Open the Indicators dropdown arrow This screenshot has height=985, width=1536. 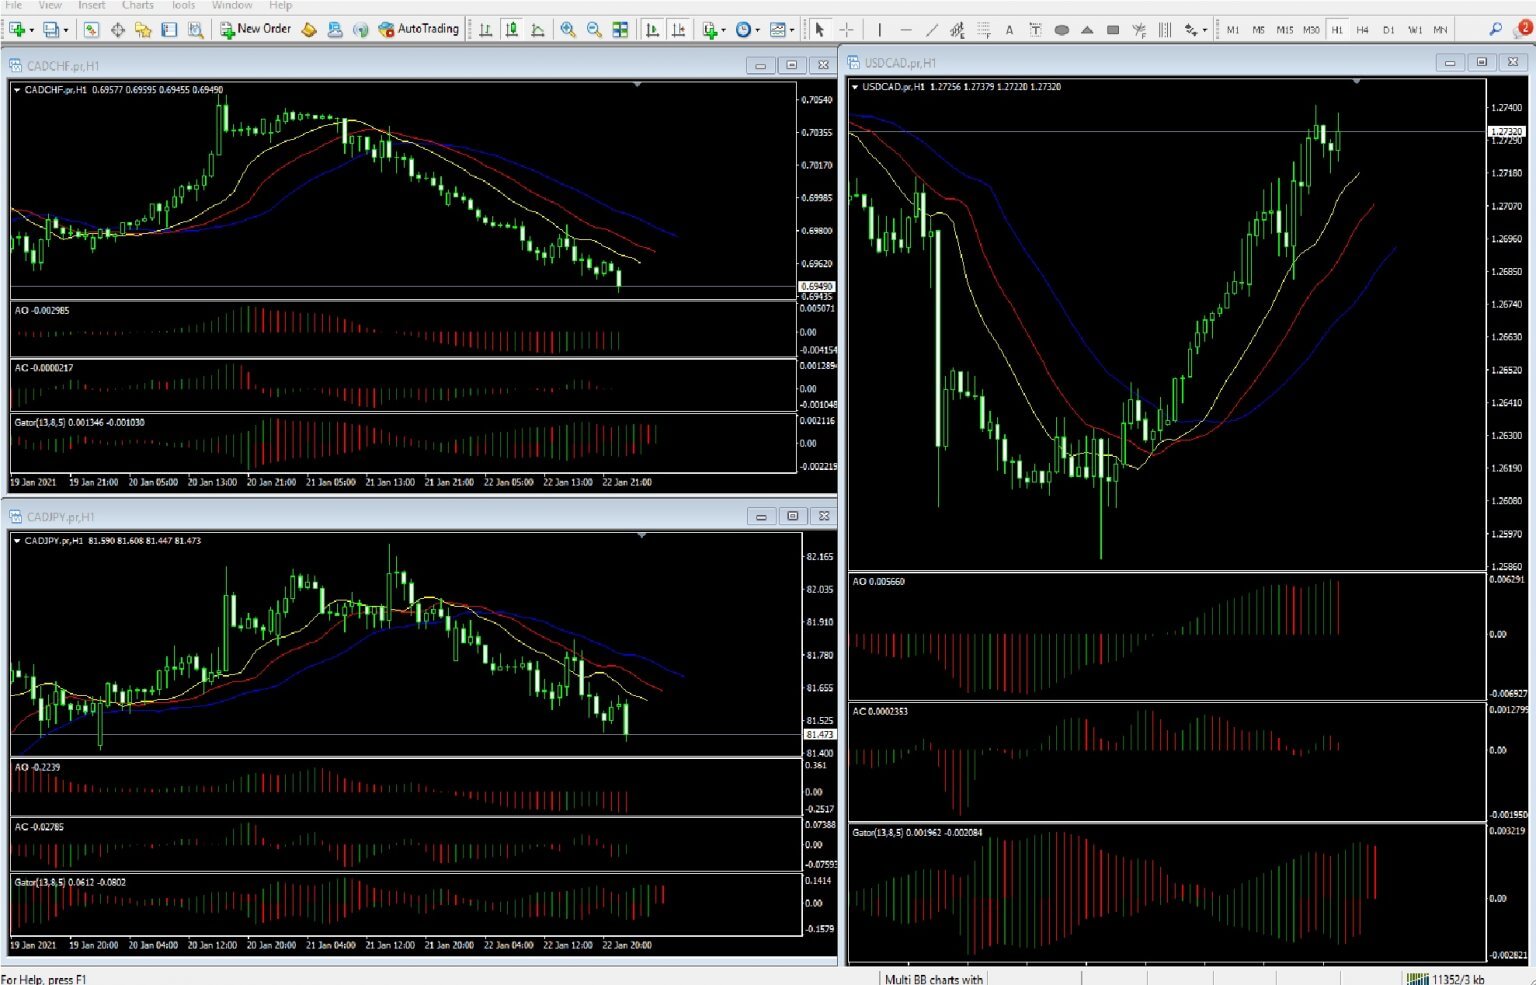coord(791,29)
